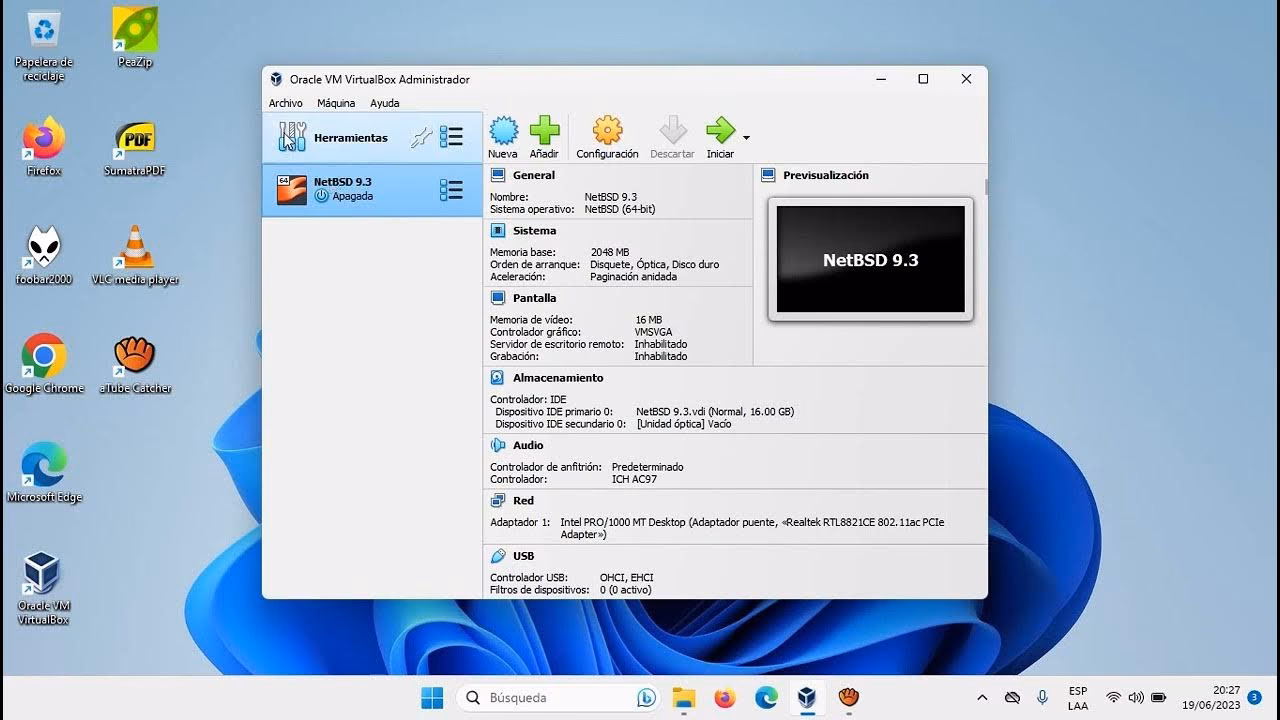
Task: Select the PeaZip desktop icon
Action: click(x=135, y=39)
